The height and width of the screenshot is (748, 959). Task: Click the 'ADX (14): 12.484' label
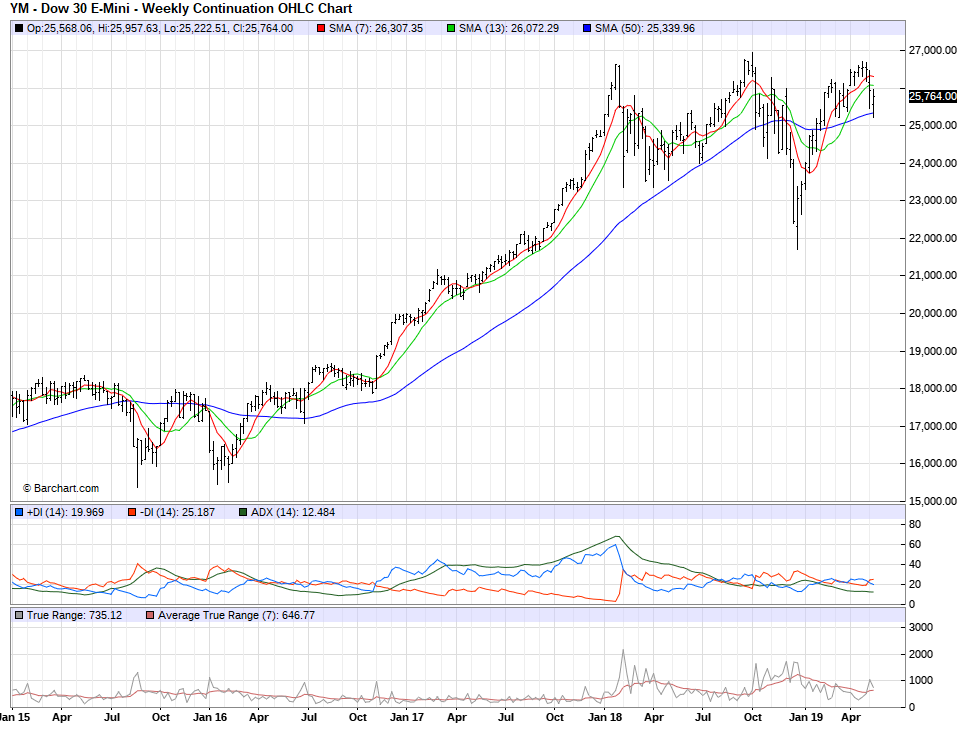(293, 513)
